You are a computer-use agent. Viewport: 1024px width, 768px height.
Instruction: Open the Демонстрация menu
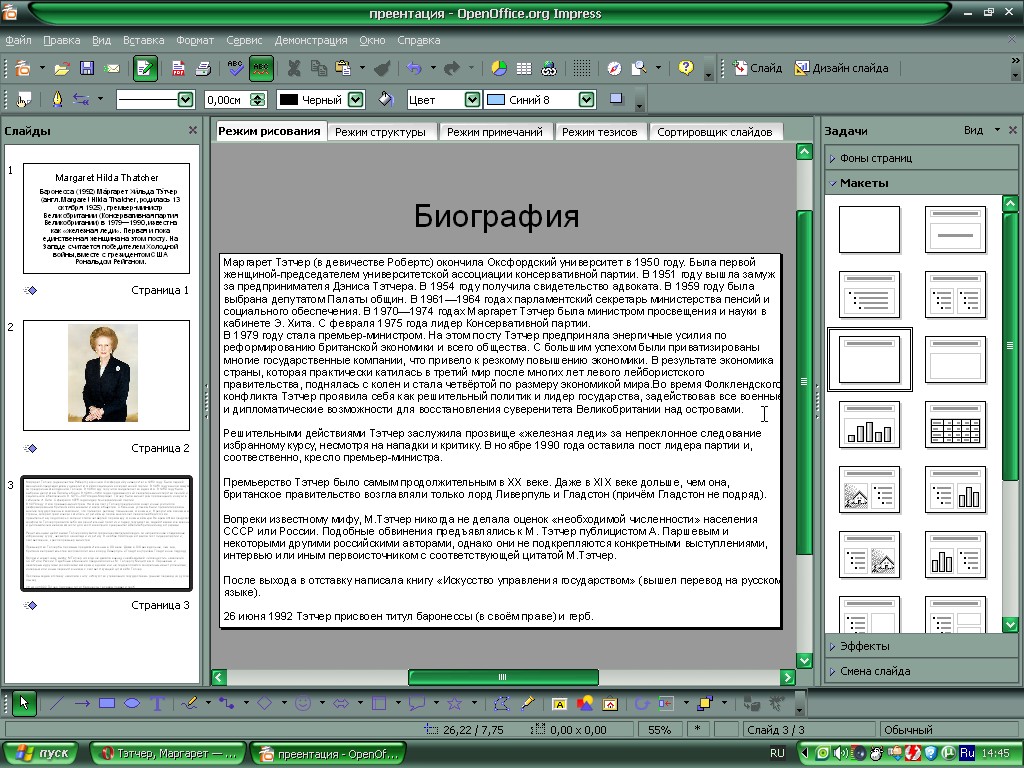coord(311,40)
